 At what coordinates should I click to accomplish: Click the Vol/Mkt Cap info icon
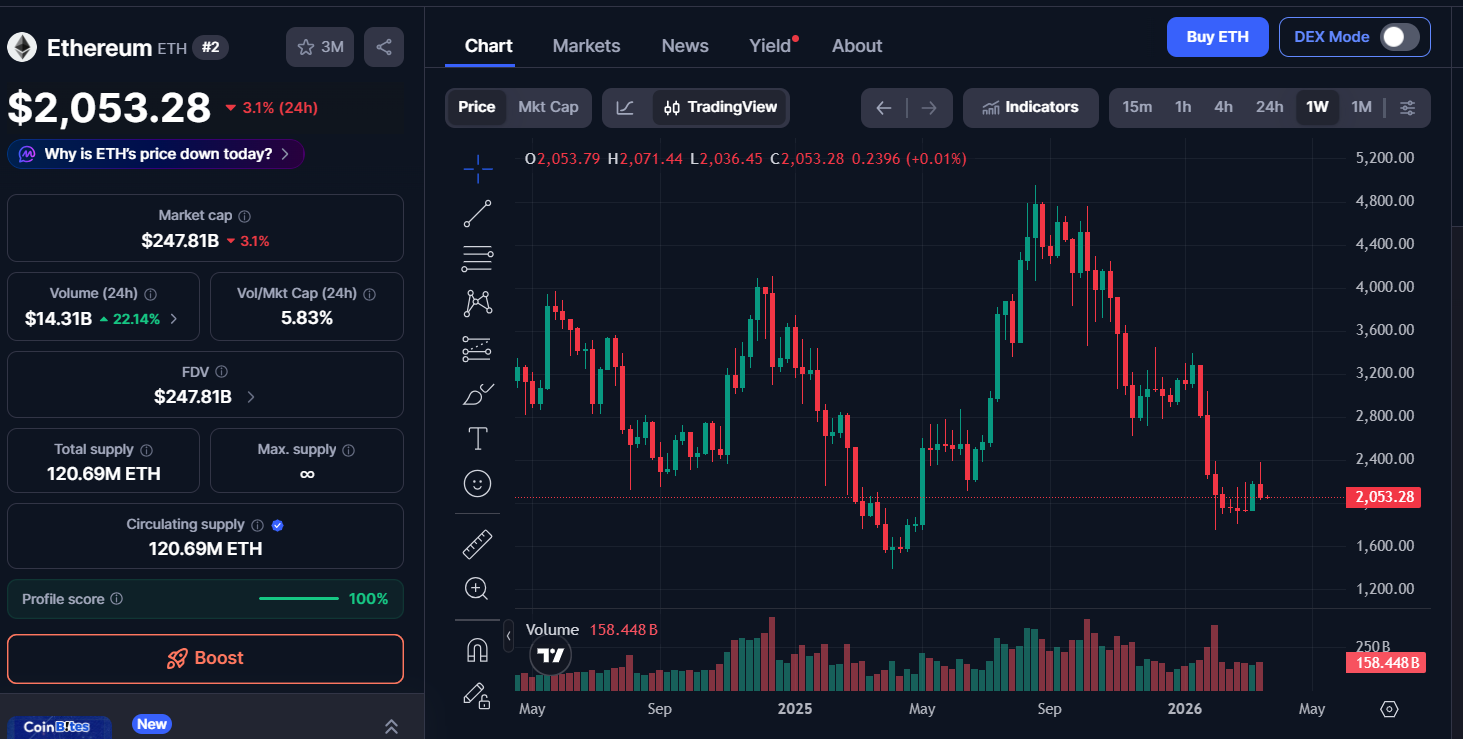coord(369,294)
